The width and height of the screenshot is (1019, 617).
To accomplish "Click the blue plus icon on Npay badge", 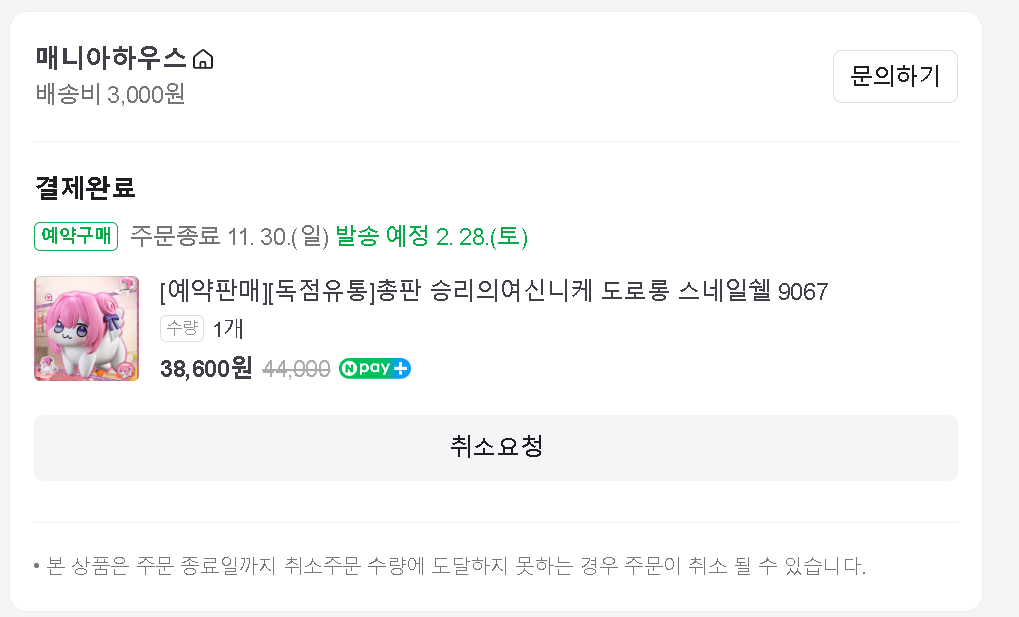I will (x=401, y=368).
